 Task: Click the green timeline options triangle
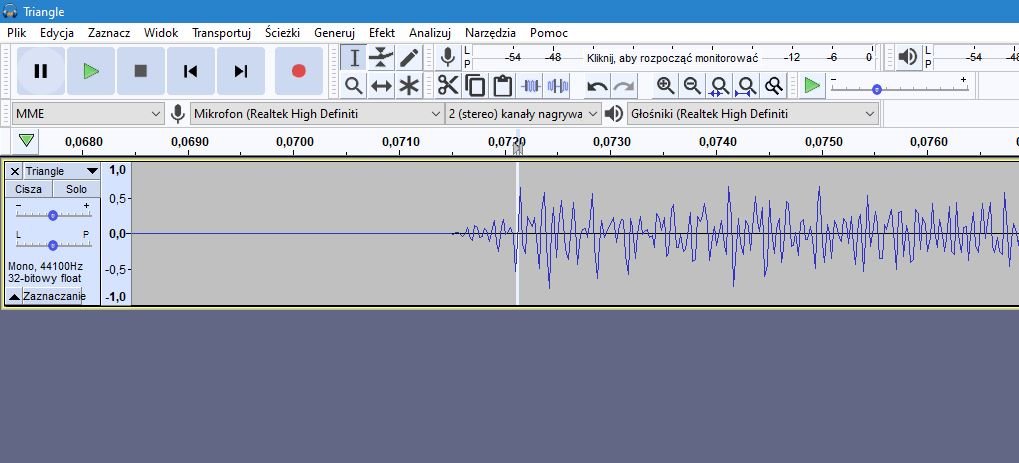[x=26, y=140]
